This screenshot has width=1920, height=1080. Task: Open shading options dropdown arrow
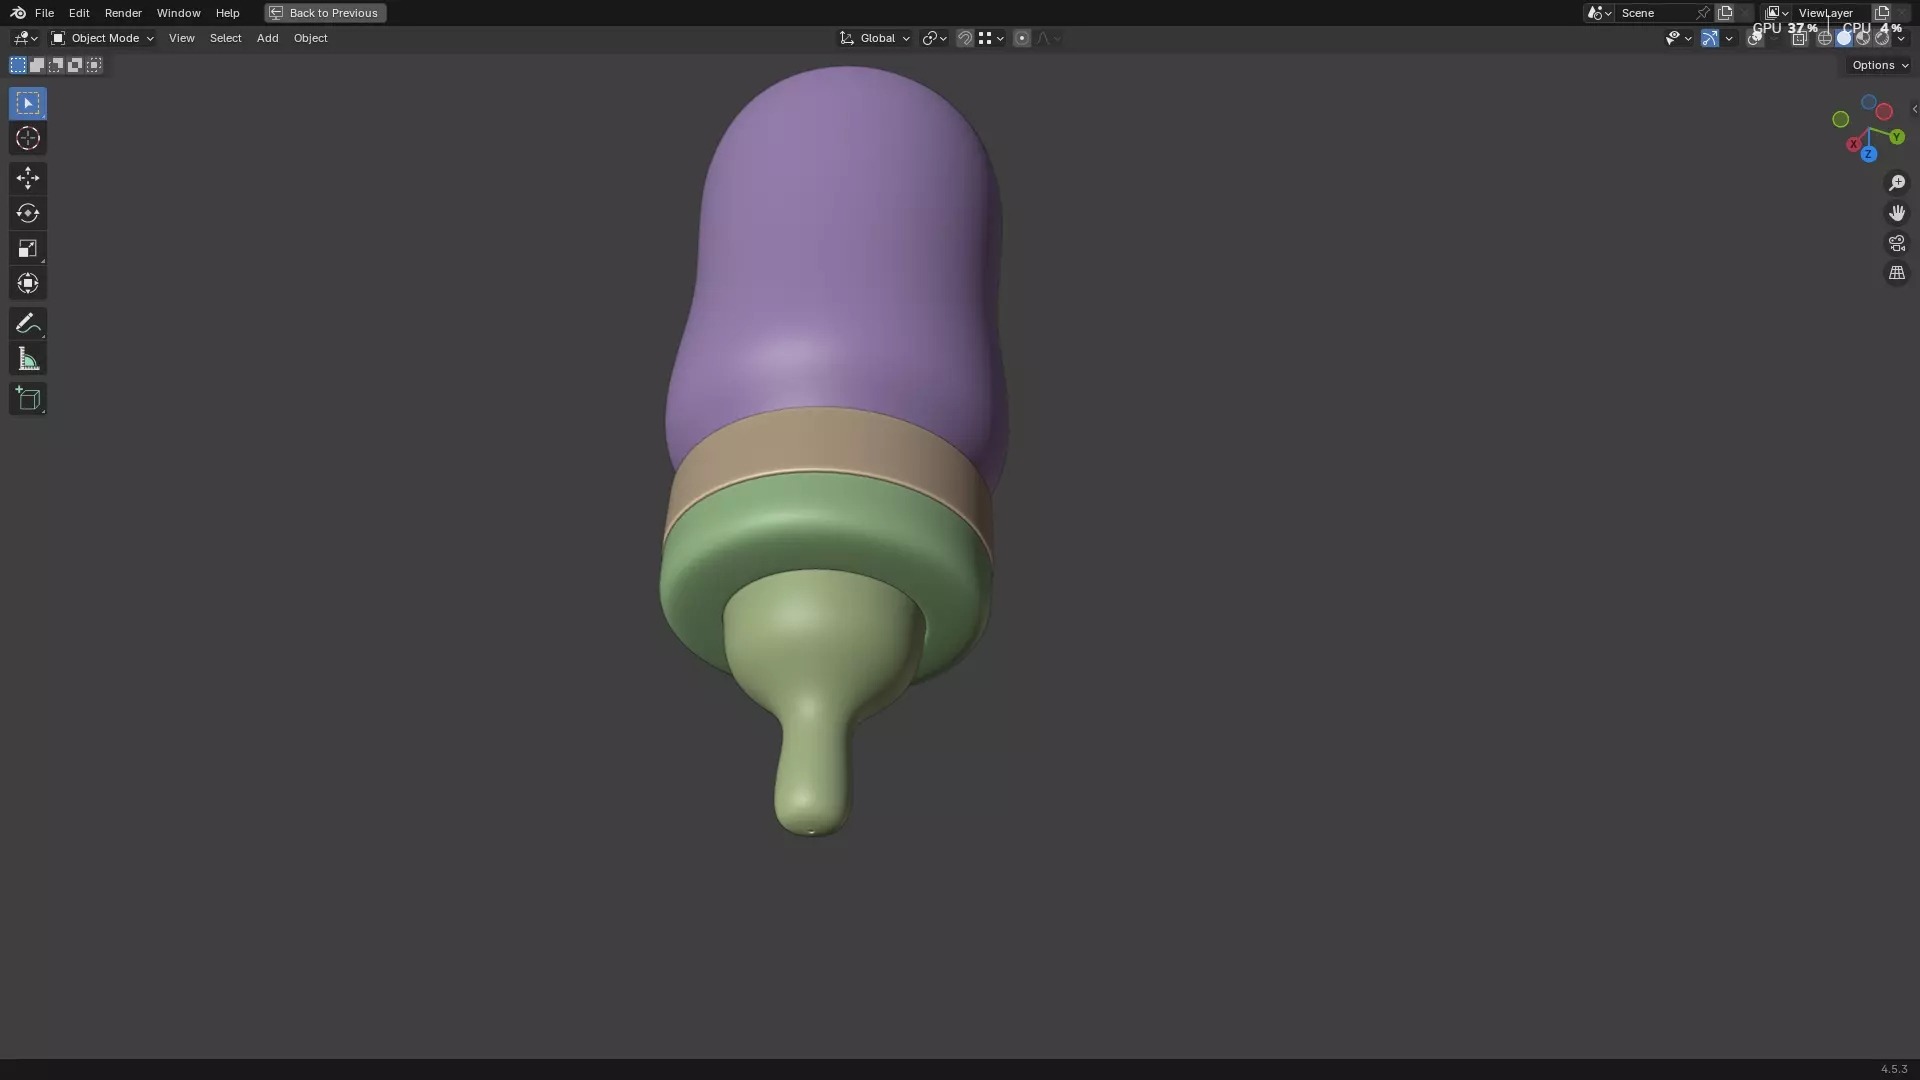tap(1901, 38)
